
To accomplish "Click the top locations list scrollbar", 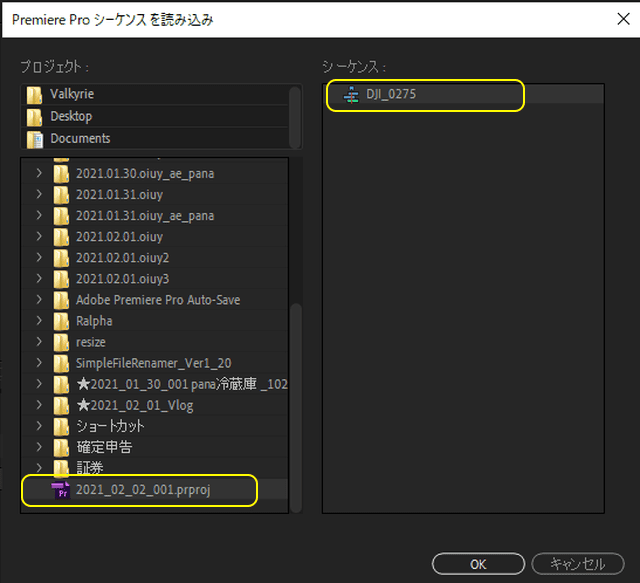I will 295,117.
